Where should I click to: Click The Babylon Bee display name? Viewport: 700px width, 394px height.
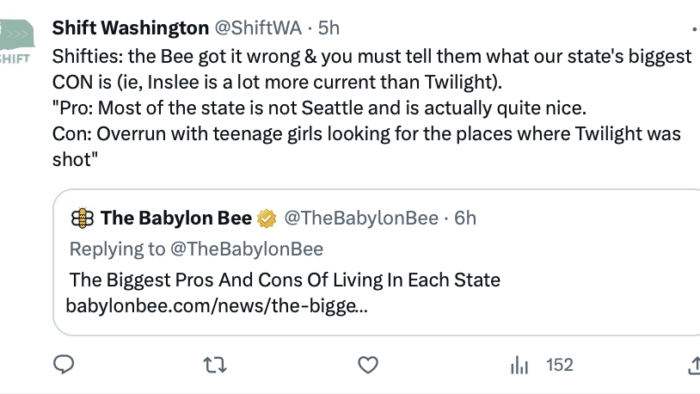176,218
